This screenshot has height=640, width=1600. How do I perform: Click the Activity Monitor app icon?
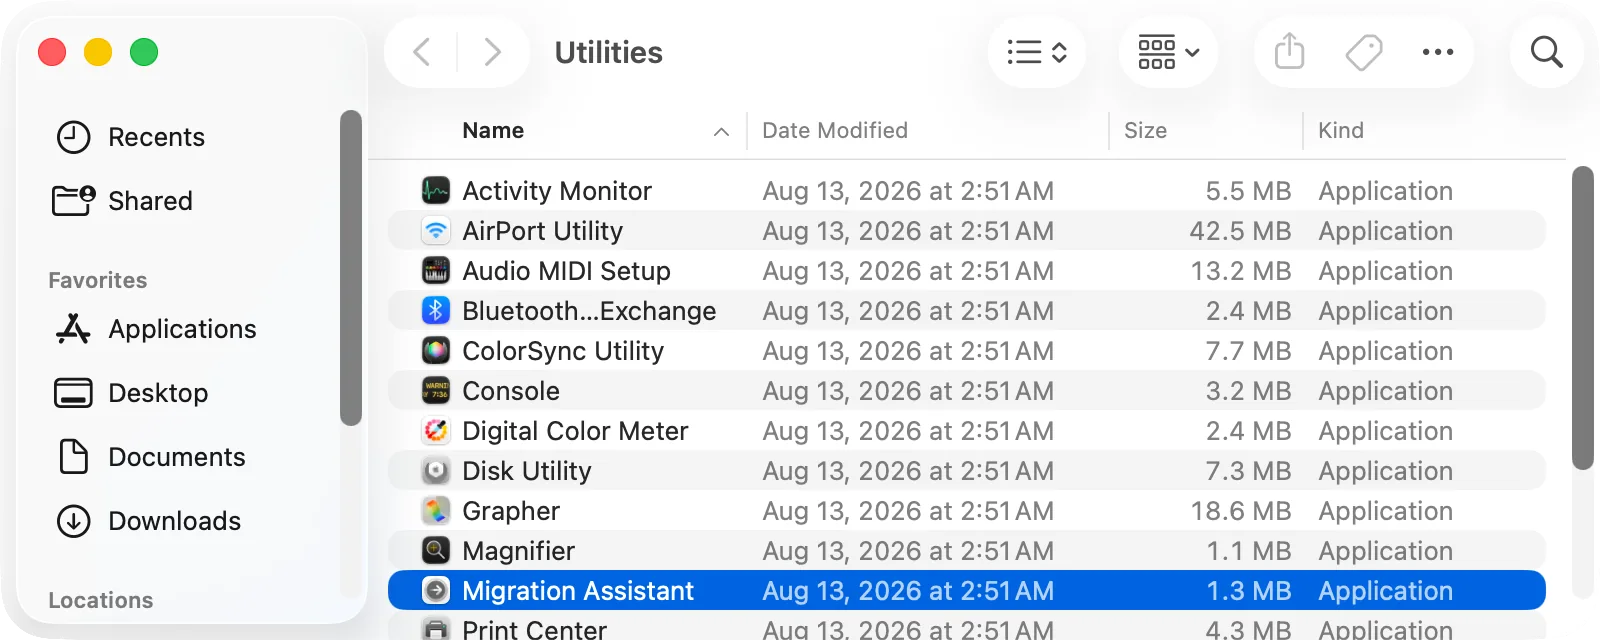pos(435,190)
